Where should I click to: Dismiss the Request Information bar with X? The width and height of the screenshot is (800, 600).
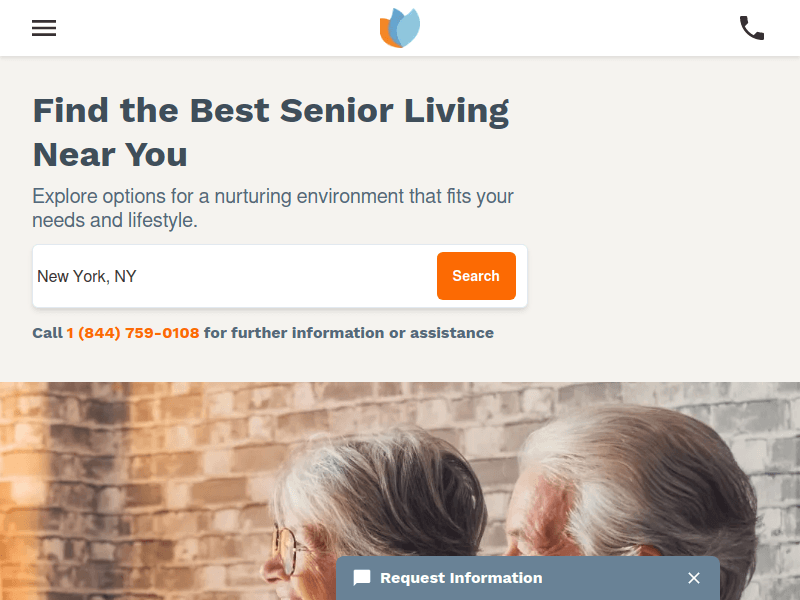(x=694, y=578)
